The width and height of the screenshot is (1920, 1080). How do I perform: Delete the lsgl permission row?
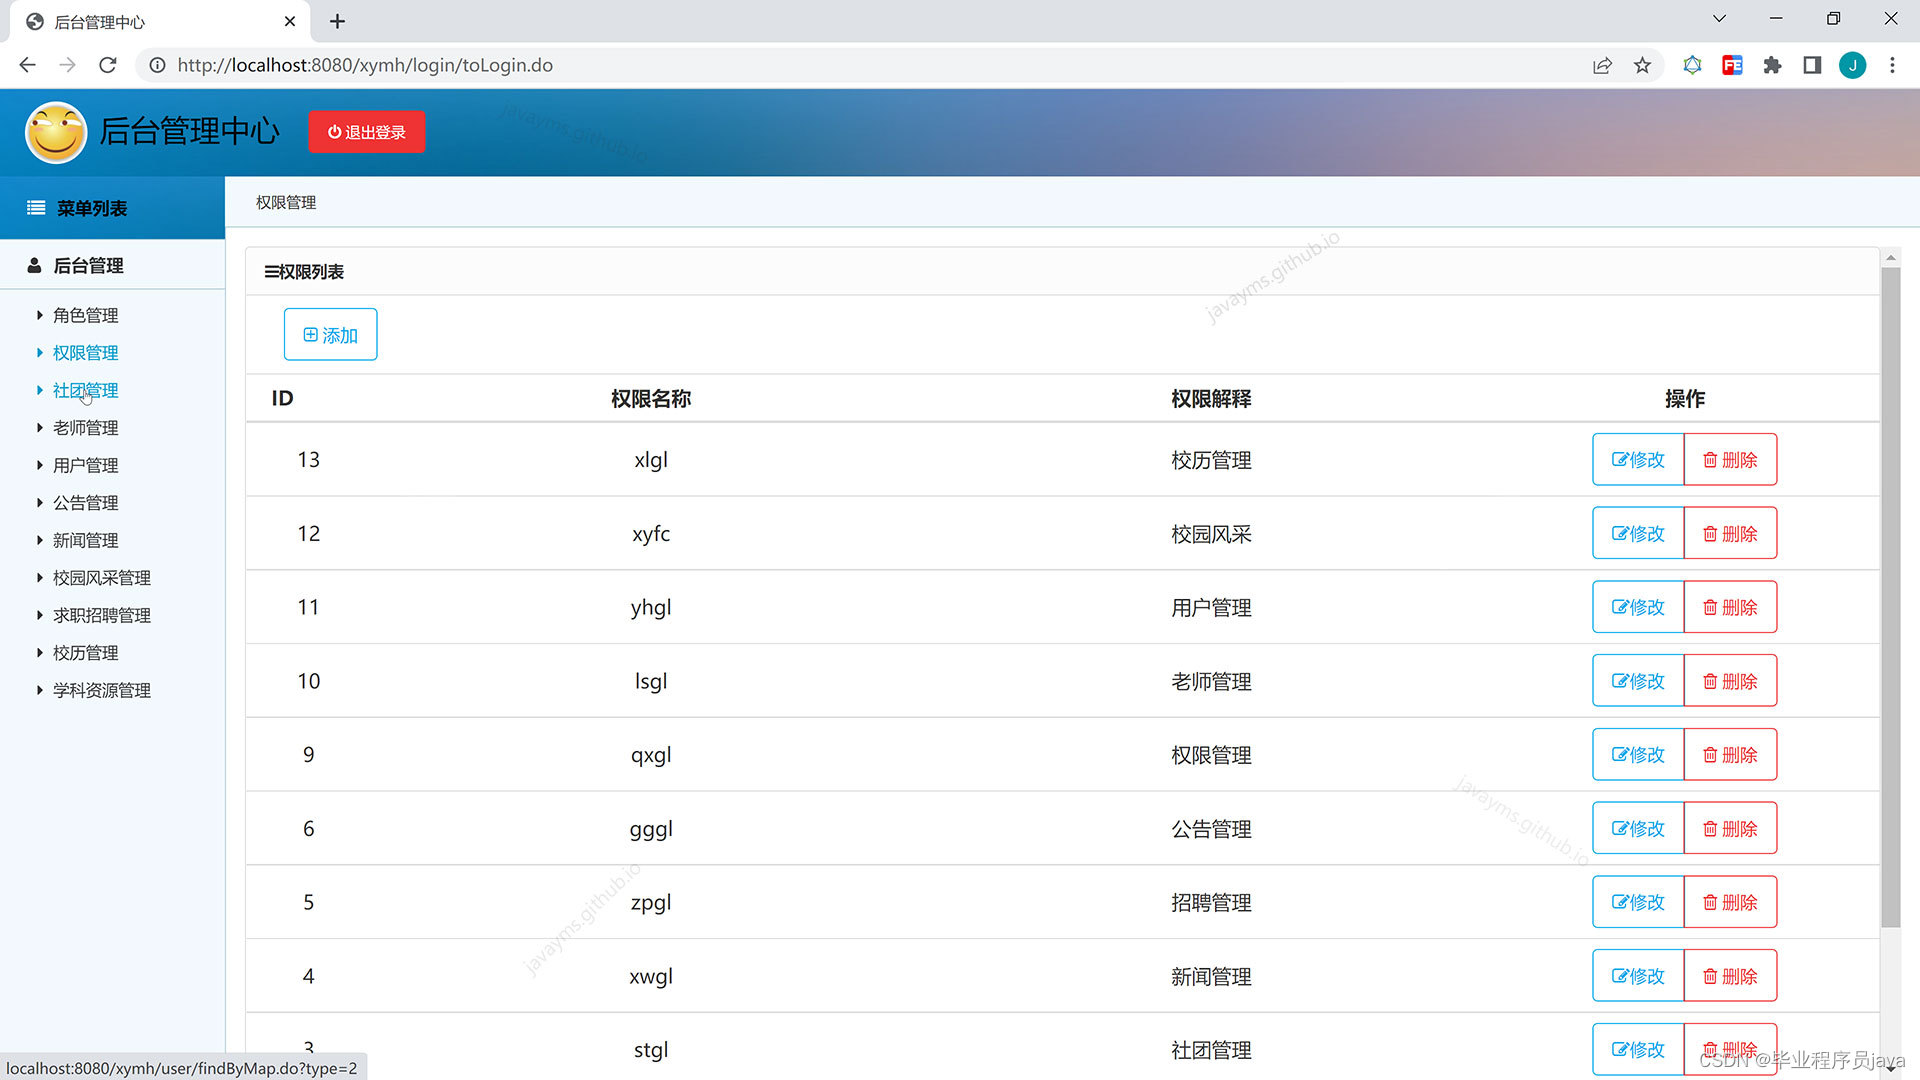pos(1730,681)
